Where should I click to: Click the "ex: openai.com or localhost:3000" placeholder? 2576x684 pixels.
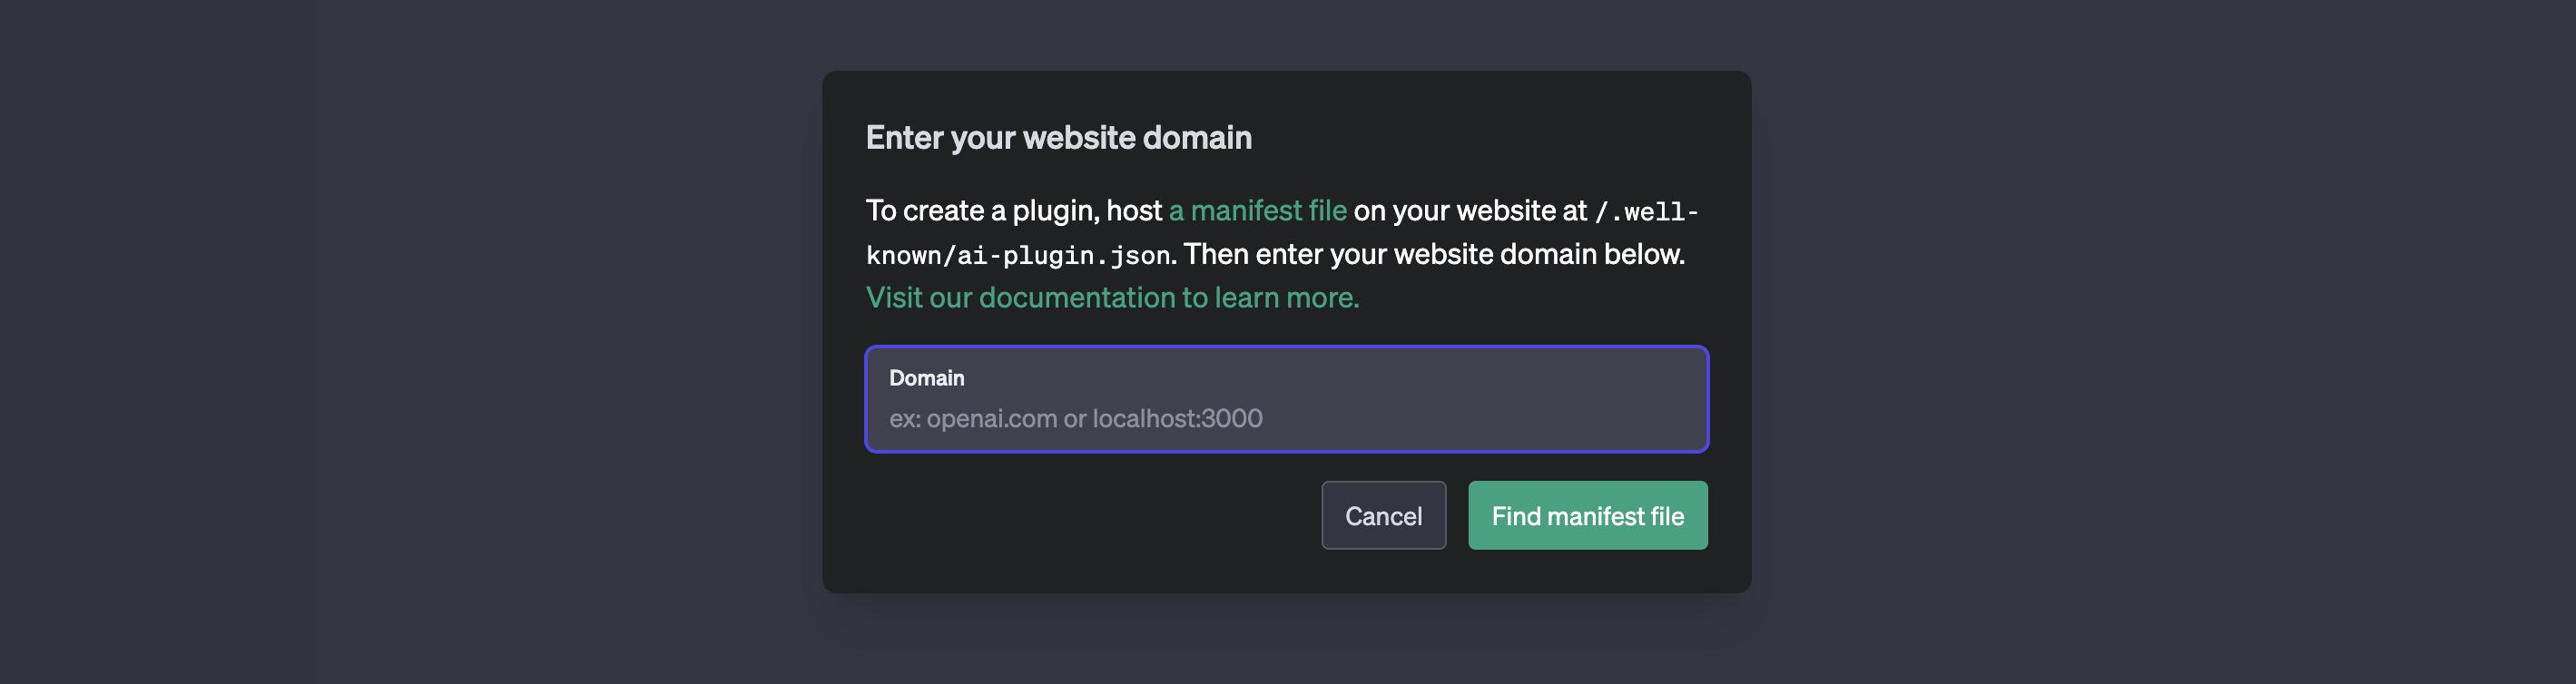pyautogui.click(x=1075, y=418)
